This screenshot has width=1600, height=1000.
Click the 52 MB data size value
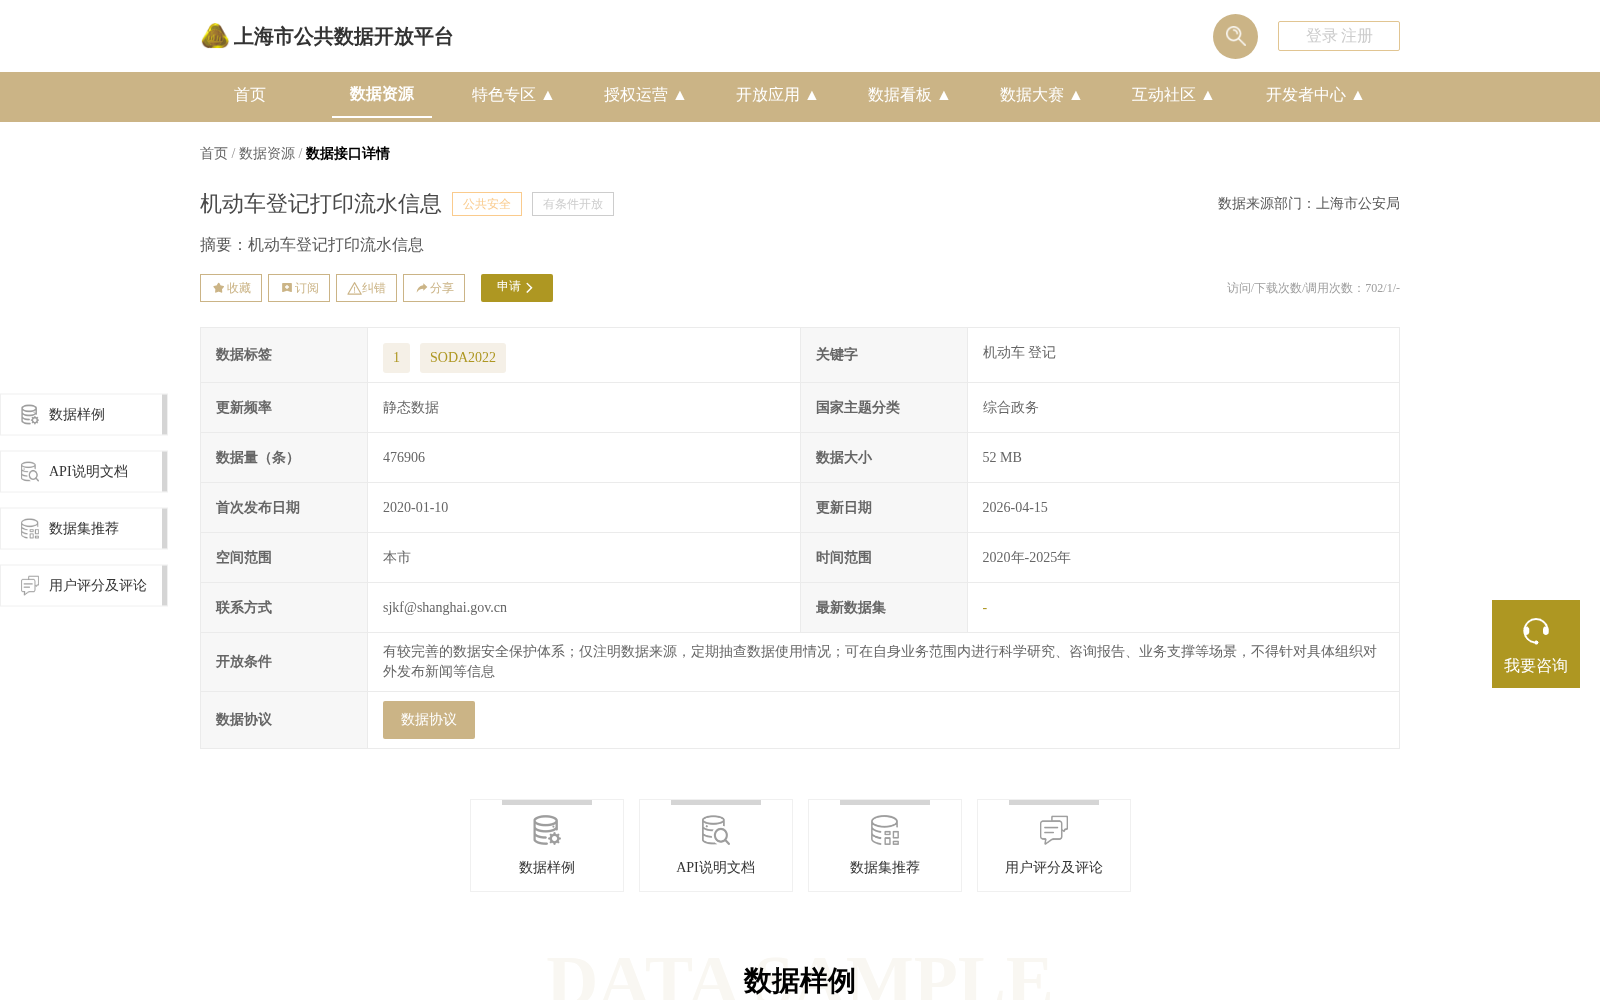coord(1002,458)
